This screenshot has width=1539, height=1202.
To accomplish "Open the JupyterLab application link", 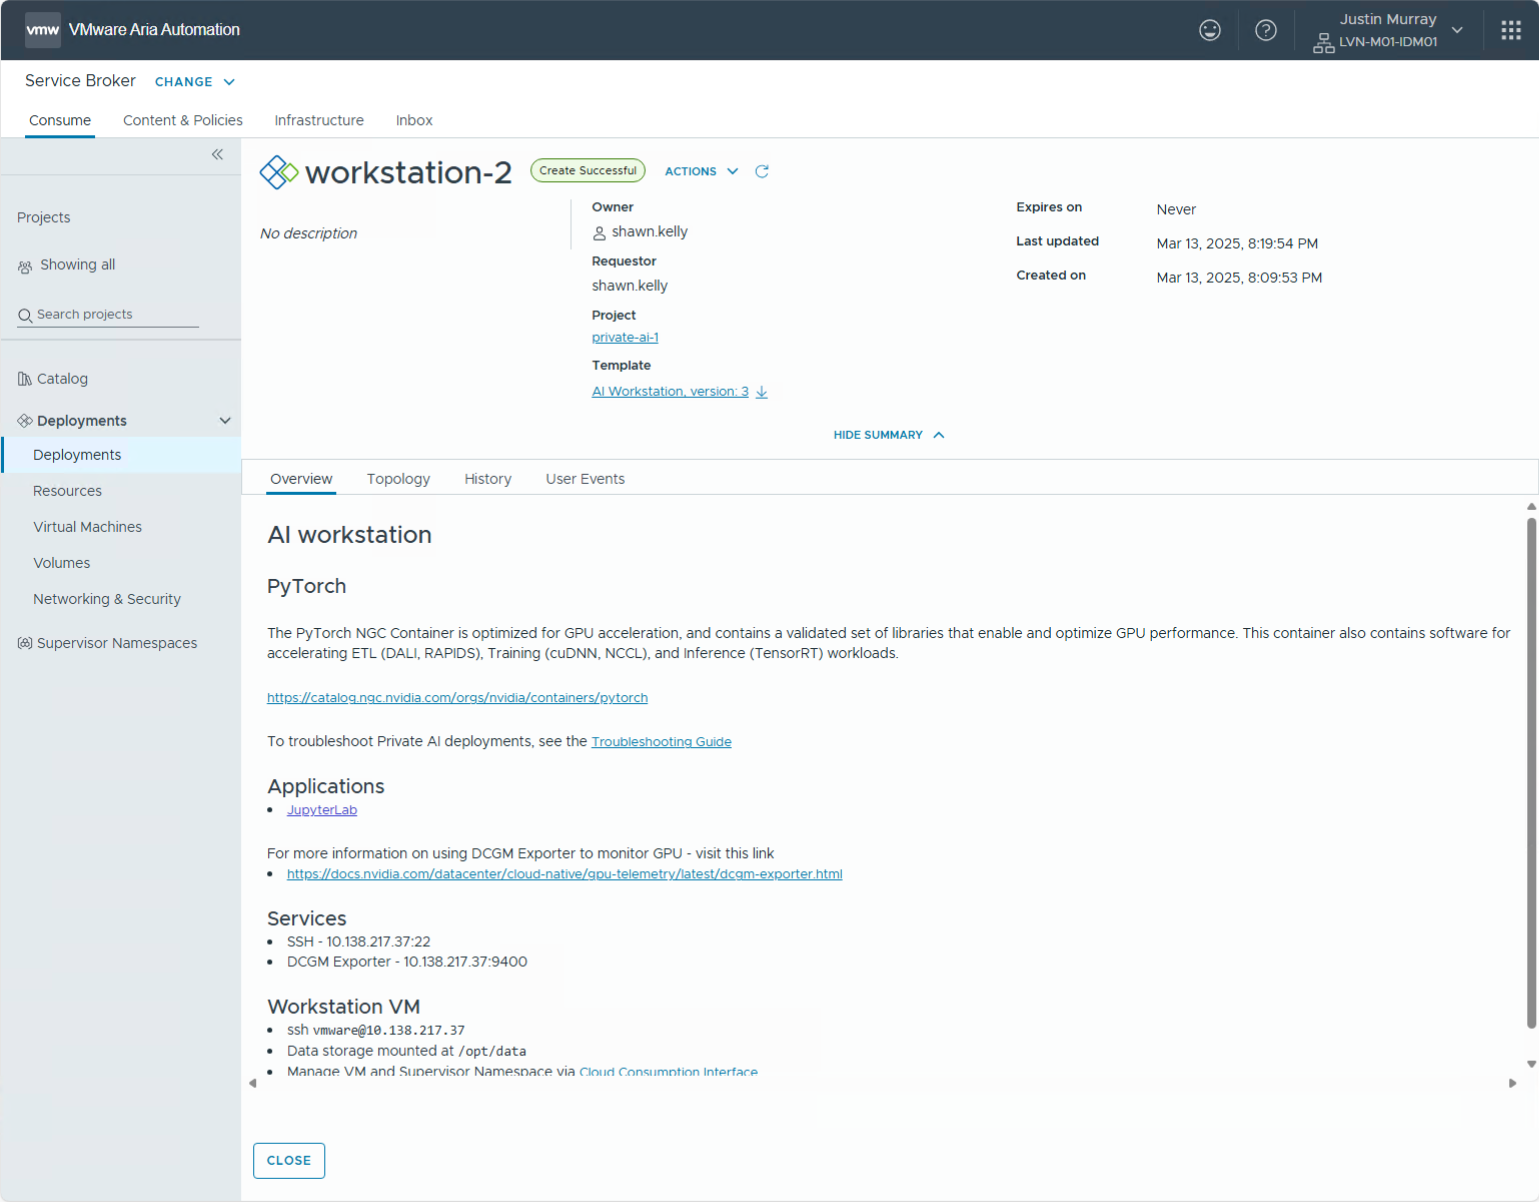I will (x=322, y=810).
